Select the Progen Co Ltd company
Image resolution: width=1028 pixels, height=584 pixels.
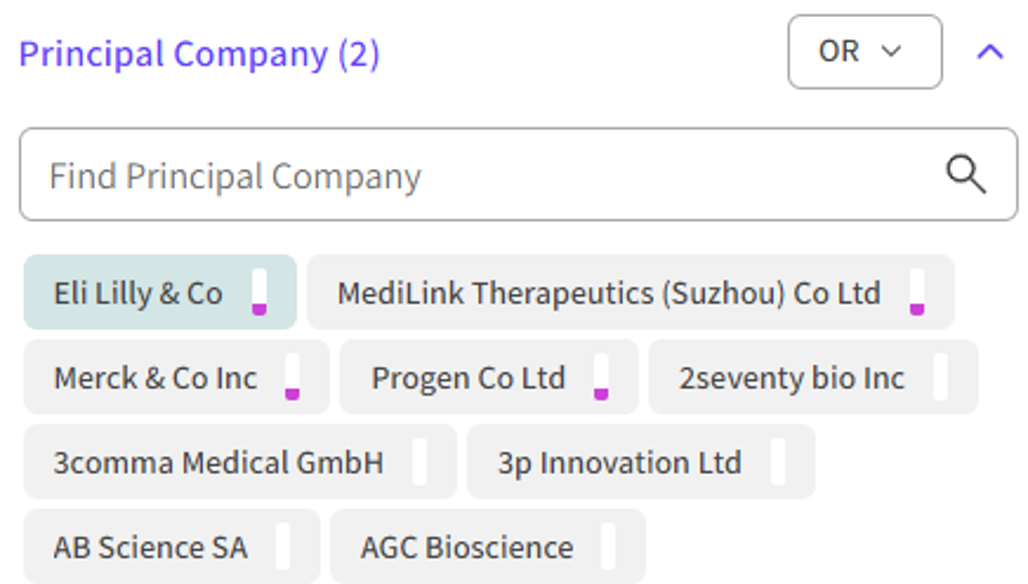tap(468, 378)
